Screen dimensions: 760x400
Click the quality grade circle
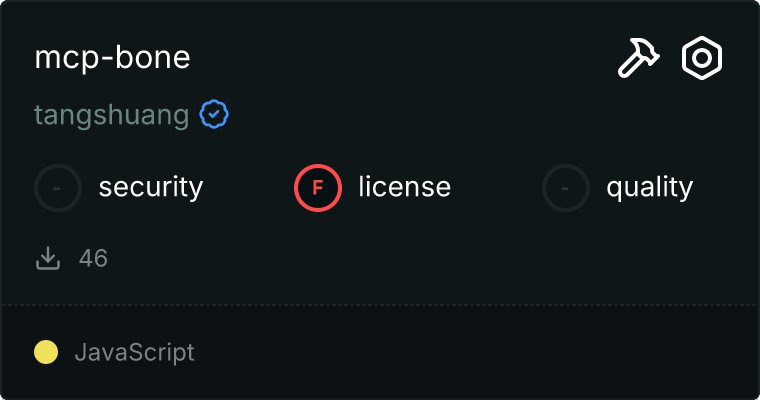pyautogui.click(x=566, y=187)
